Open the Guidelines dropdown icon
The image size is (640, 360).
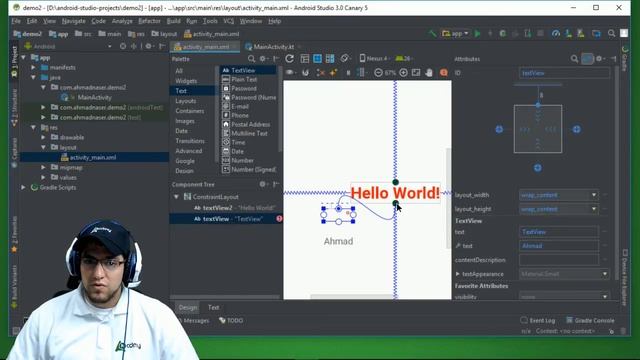(x=361, y=73)
